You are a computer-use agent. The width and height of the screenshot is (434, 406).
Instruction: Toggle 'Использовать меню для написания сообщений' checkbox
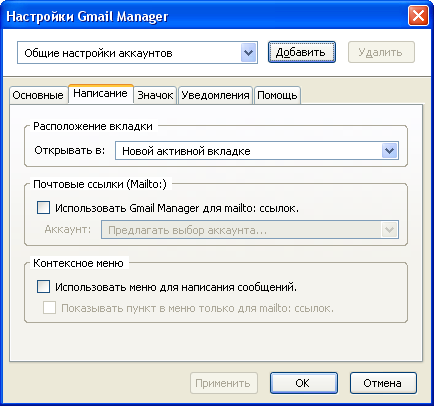tap(43, 287)
